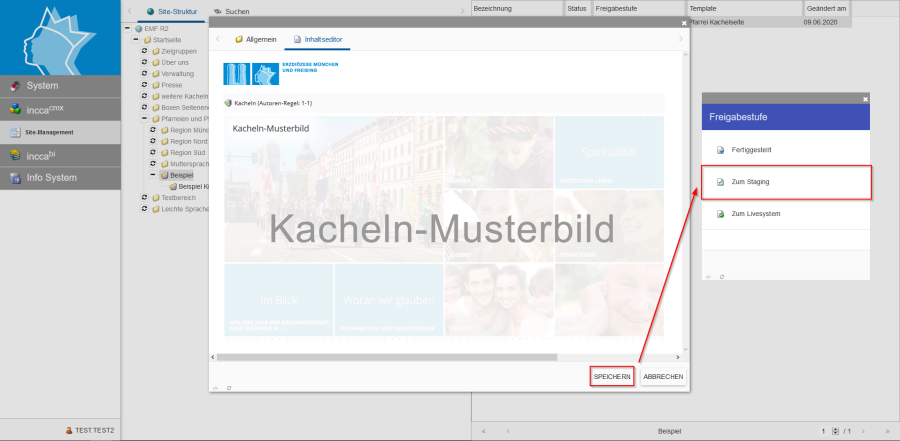Select Site-Management in the sidebar
Viewport: 900px width, 441px height.
point(60,132)
